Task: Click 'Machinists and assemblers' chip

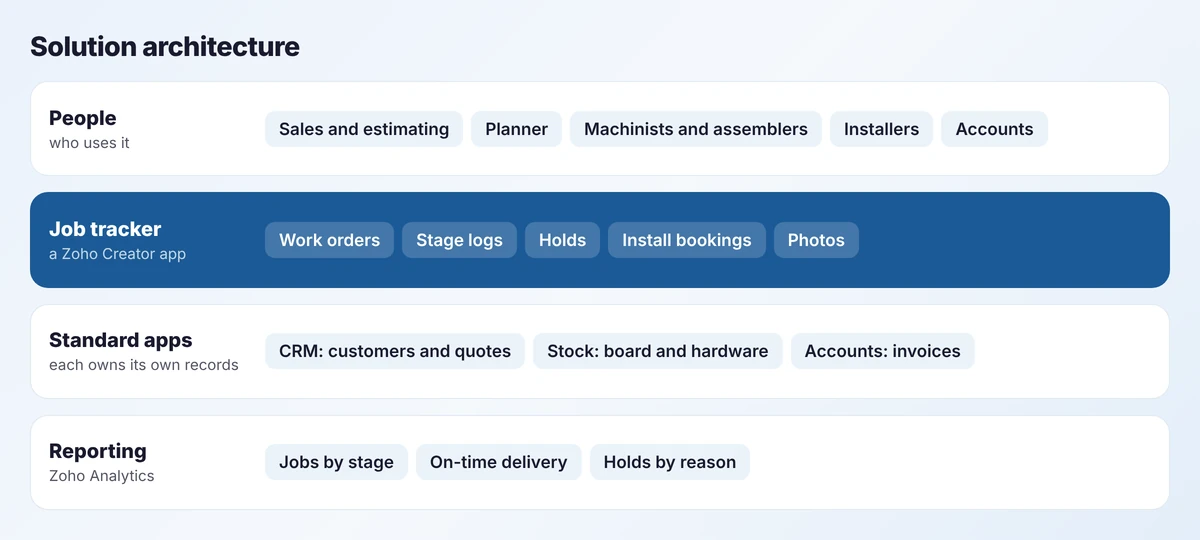Action: pyautogui.click(x=696, y=129)
